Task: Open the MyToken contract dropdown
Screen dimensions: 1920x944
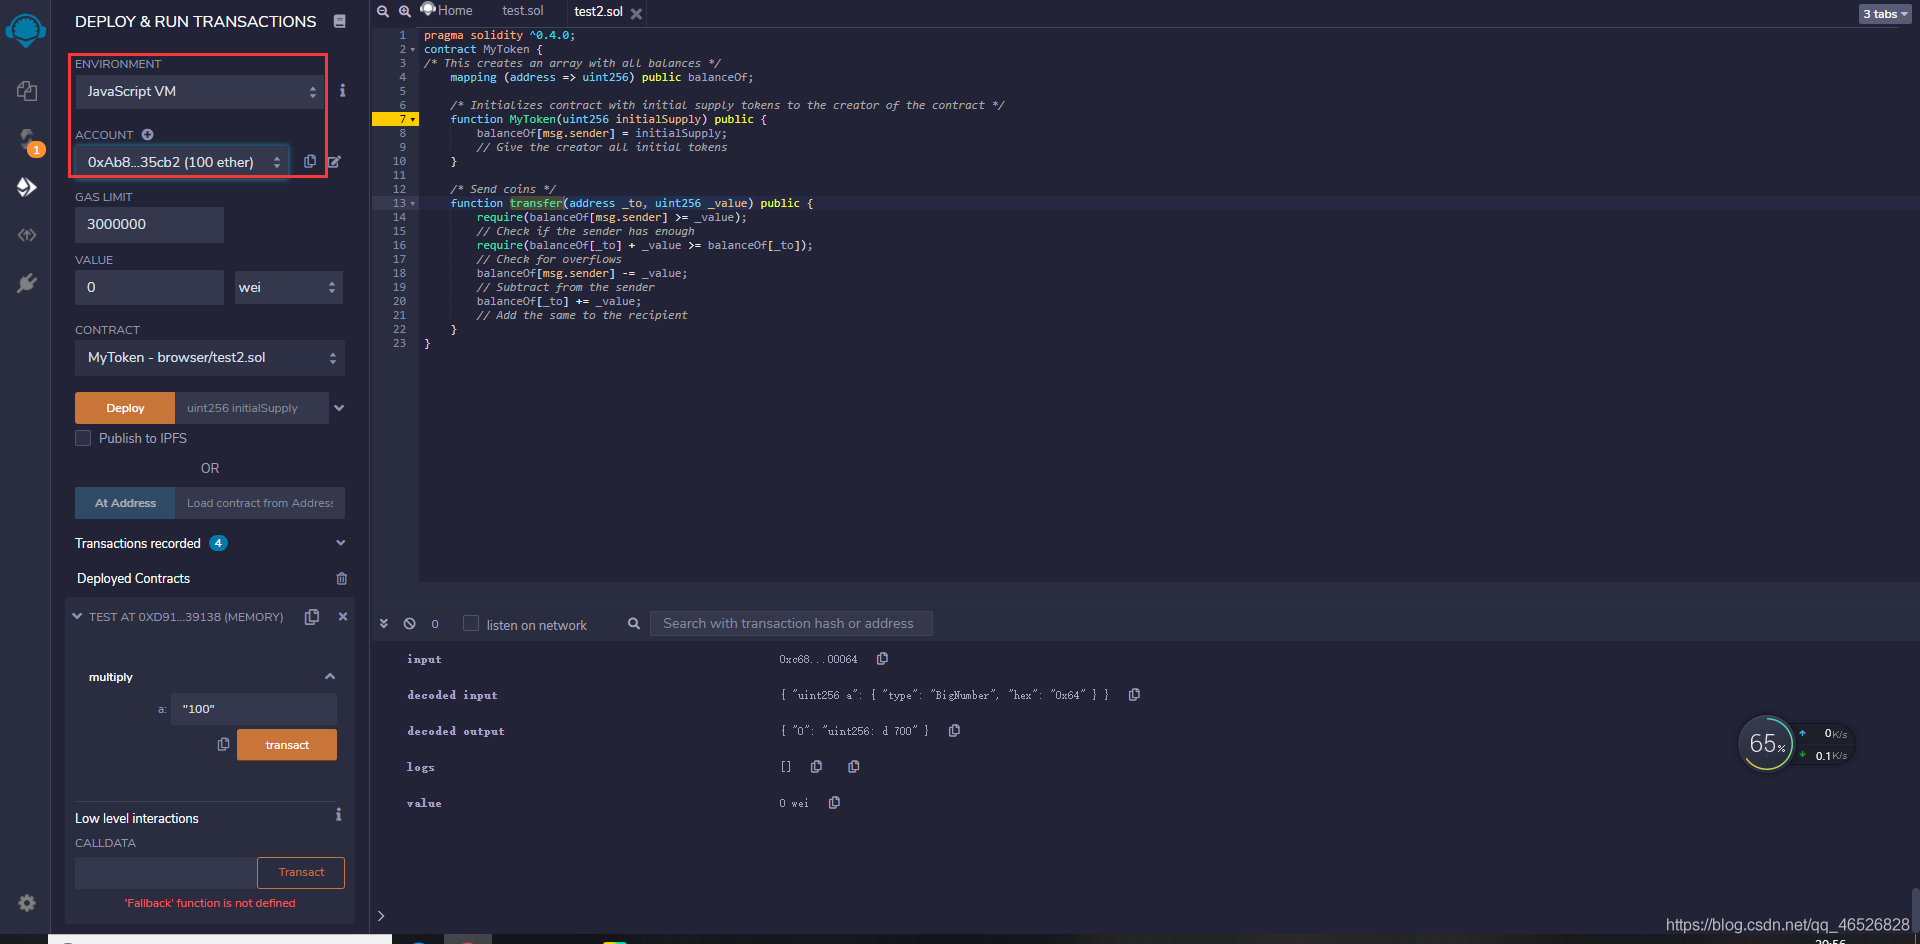Action: (210, 357)
